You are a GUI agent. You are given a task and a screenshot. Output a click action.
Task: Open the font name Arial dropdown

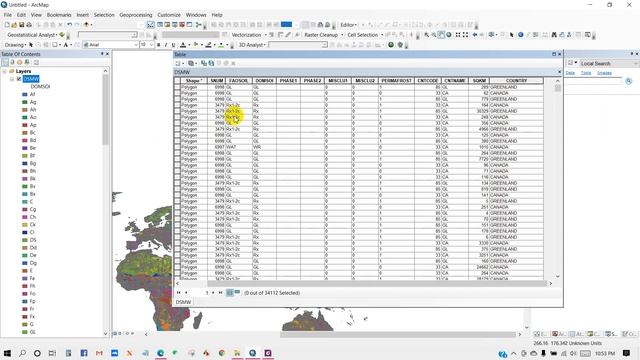click(x=136, y=44)
